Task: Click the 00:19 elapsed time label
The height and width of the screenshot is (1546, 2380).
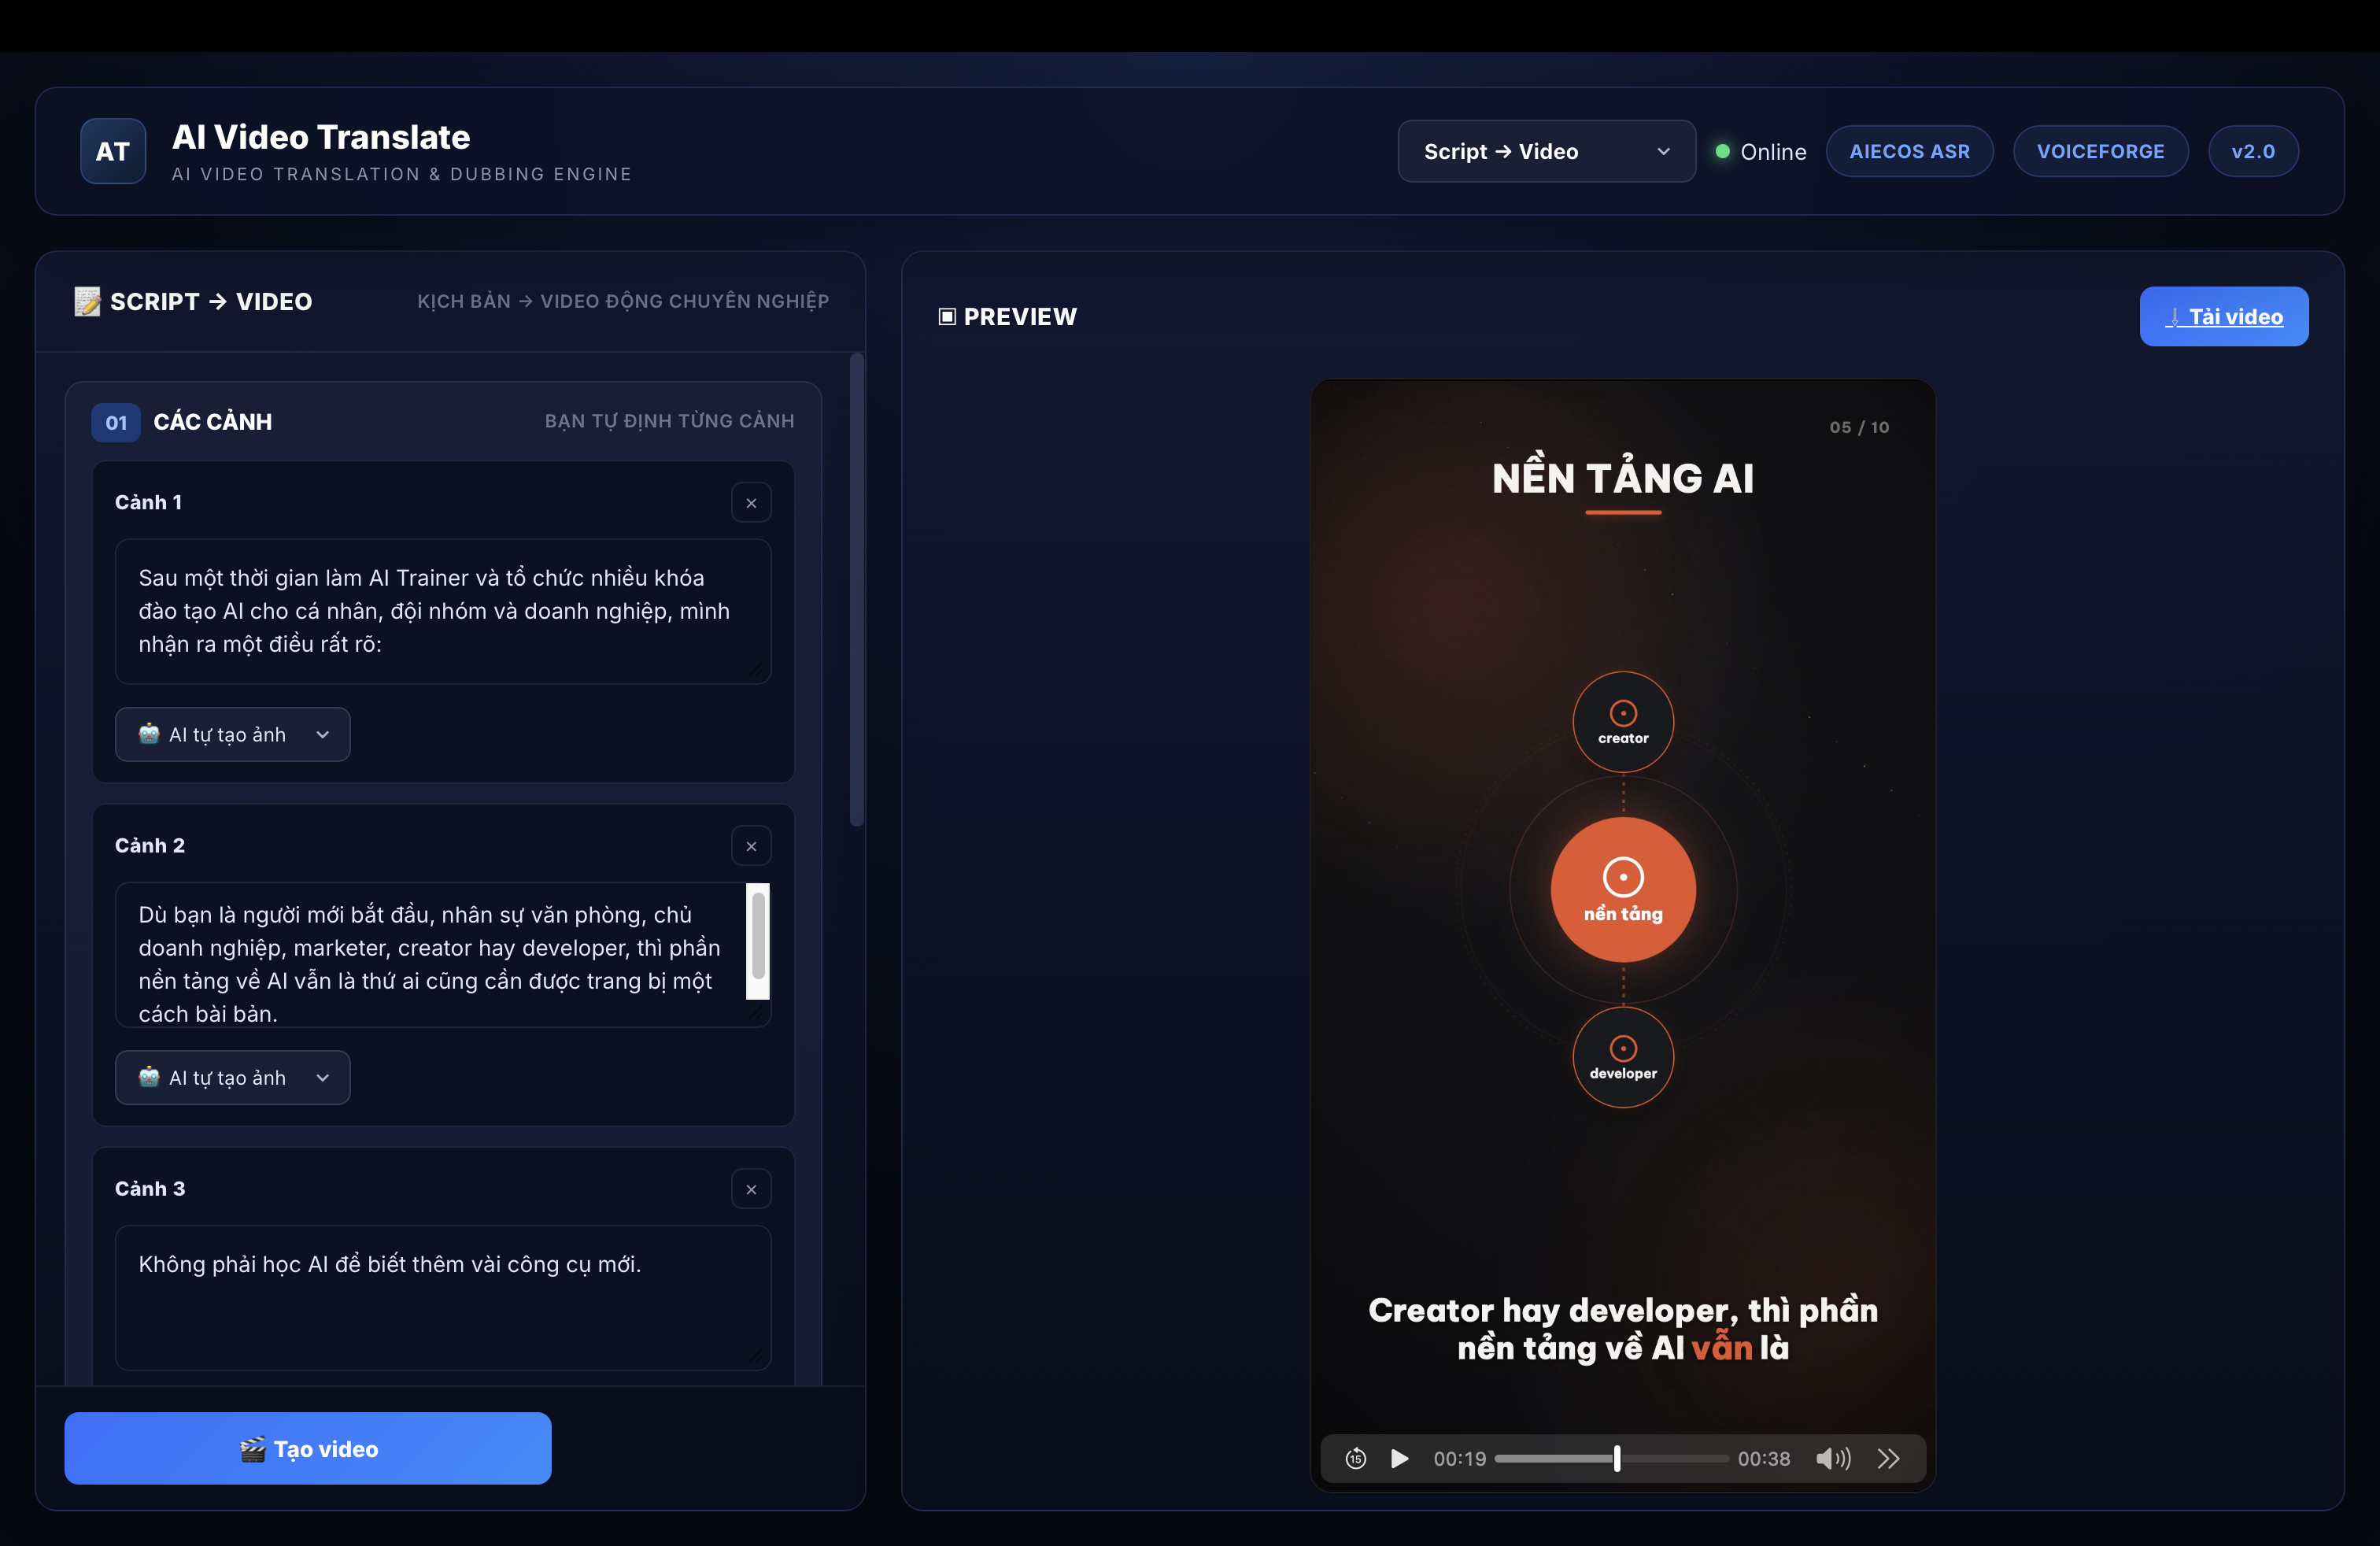Action: (1460, 1459)
